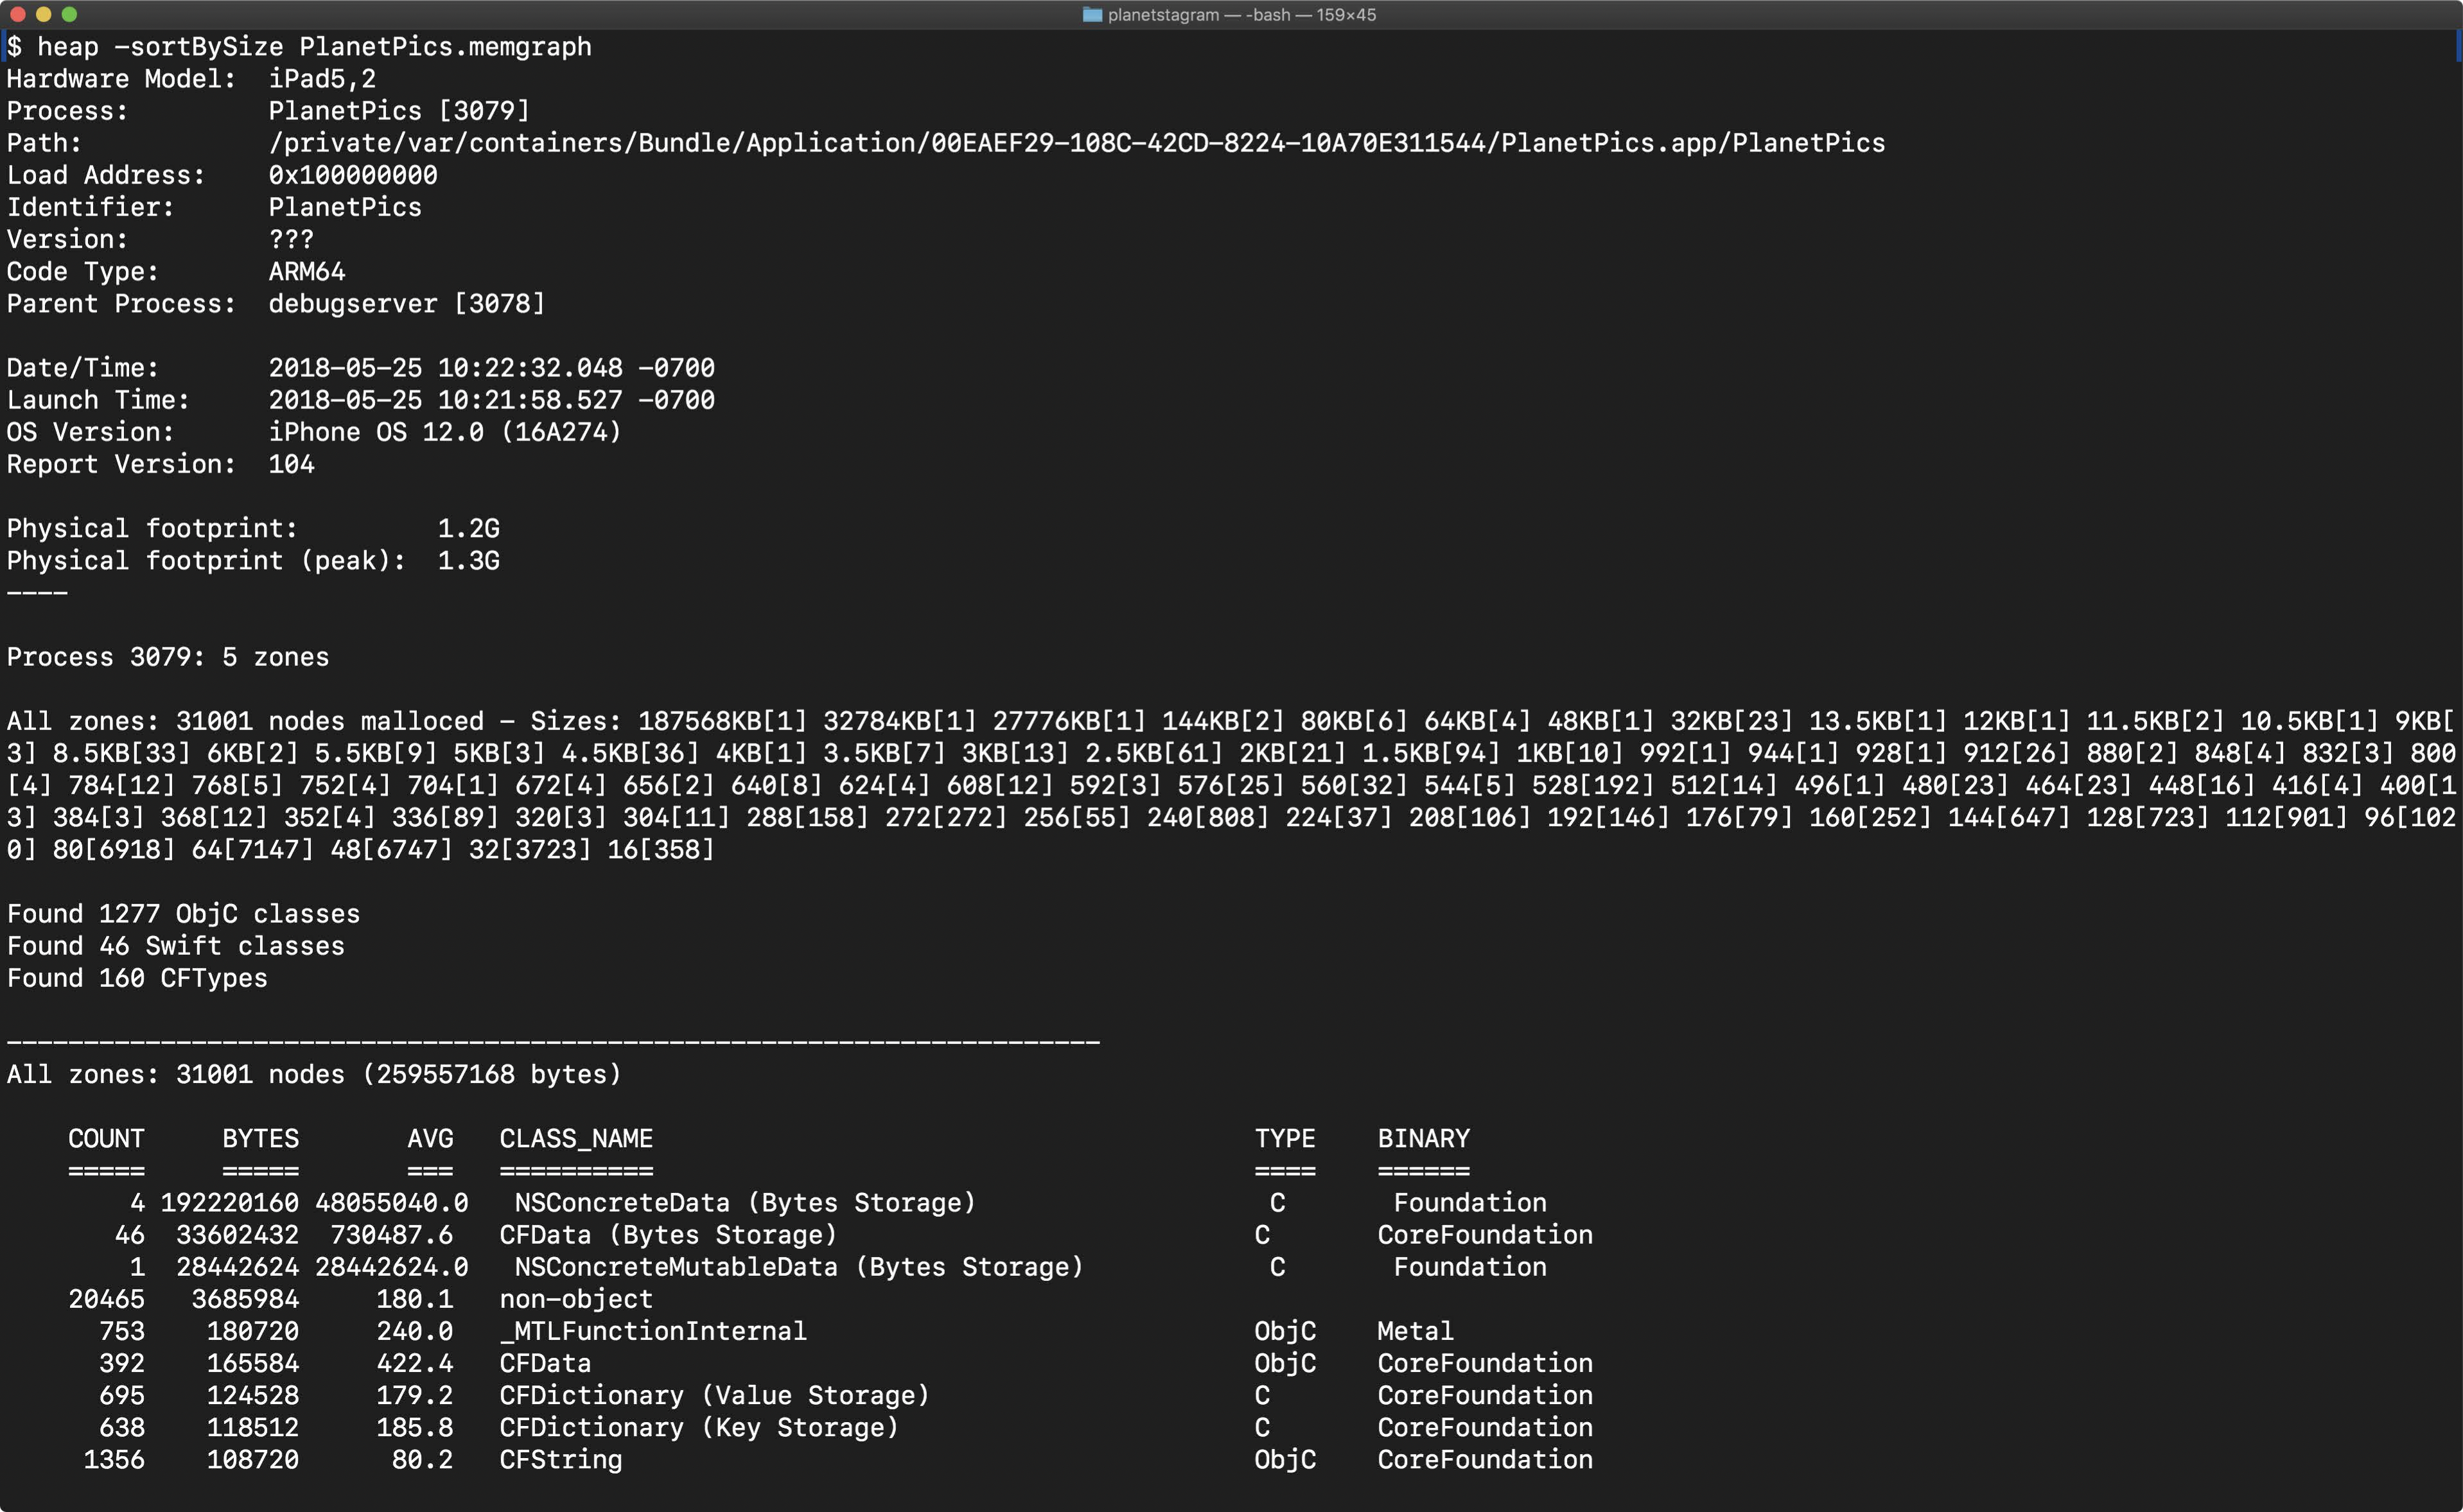Click the BYTES column header

[260, 1138]
